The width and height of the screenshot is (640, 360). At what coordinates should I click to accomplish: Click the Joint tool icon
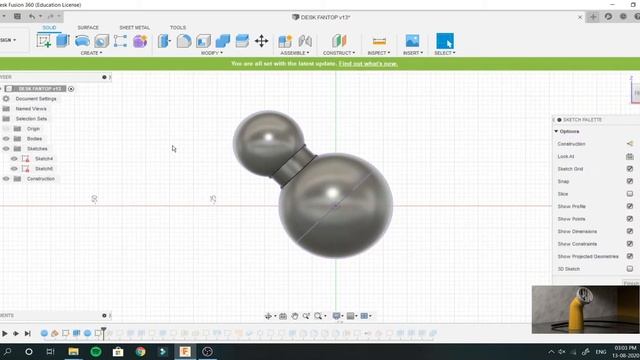pos(305,41)
